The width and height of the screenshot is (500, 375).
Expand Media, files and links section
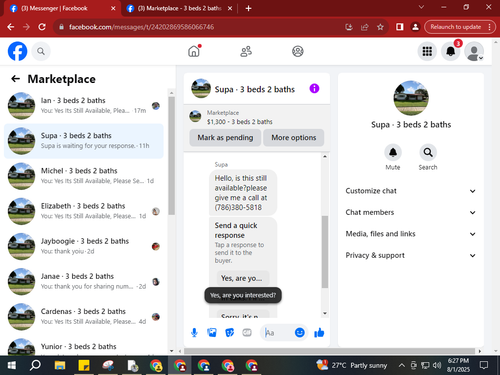411,234
